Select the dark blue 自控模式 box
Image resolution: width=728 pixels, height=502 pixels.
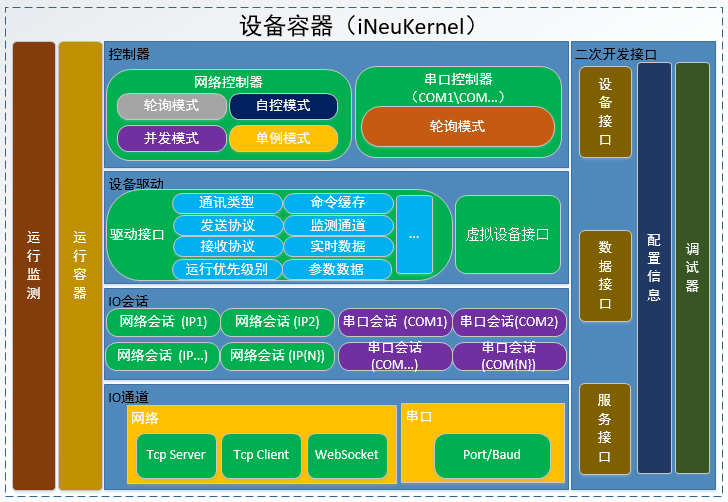tap(283, 106)
